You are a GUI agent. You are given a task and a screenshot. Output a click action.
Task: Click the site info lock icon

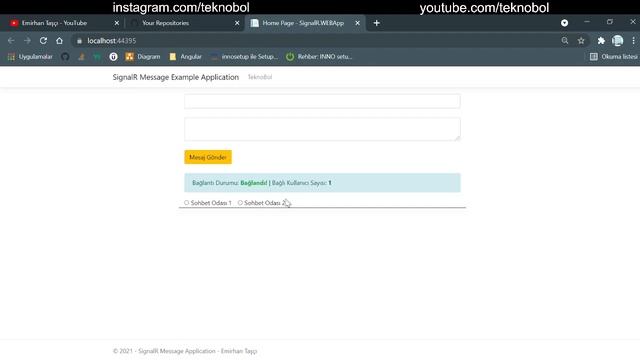click(x=80, y=41)
